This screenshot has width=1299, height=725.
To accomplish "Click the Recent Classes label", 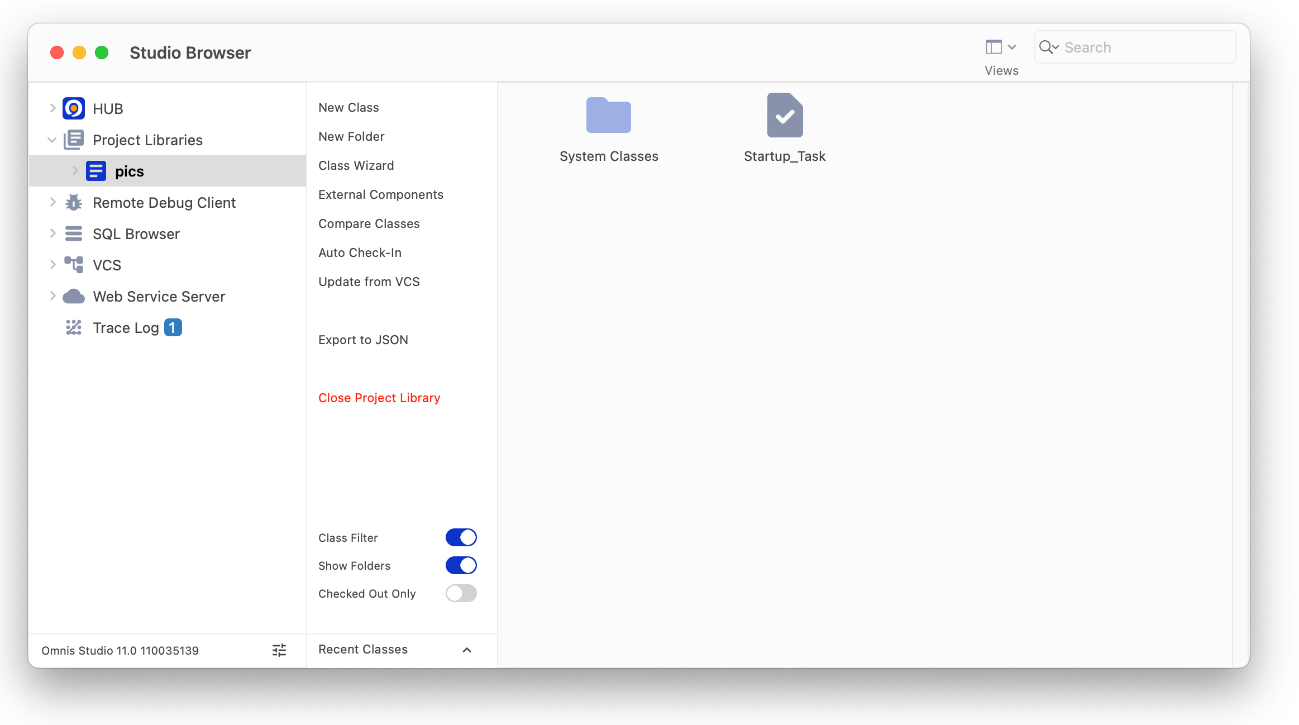I will pos(363,649).
